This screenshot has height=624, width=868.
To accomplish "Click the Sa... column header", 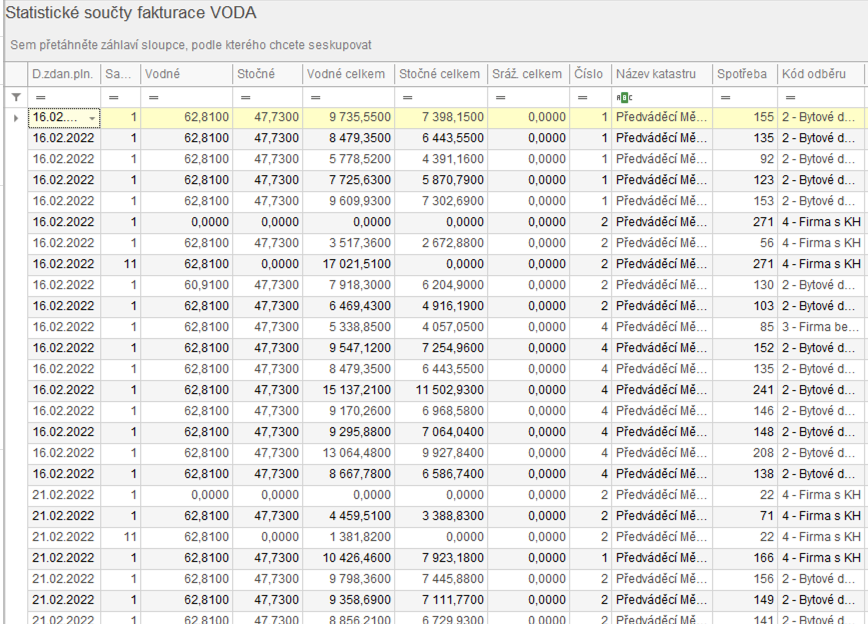I will (121, 74).
